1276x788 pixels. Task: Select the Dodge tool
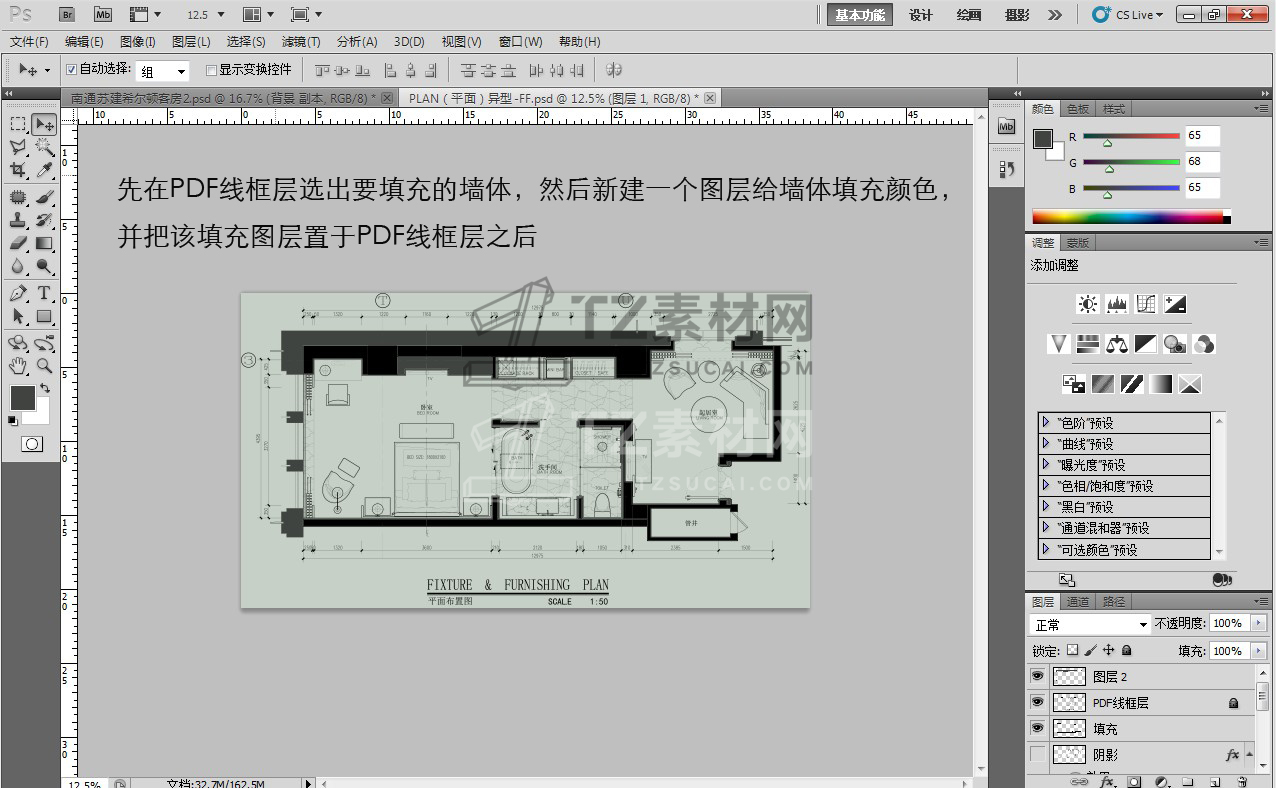pos(44,267)
